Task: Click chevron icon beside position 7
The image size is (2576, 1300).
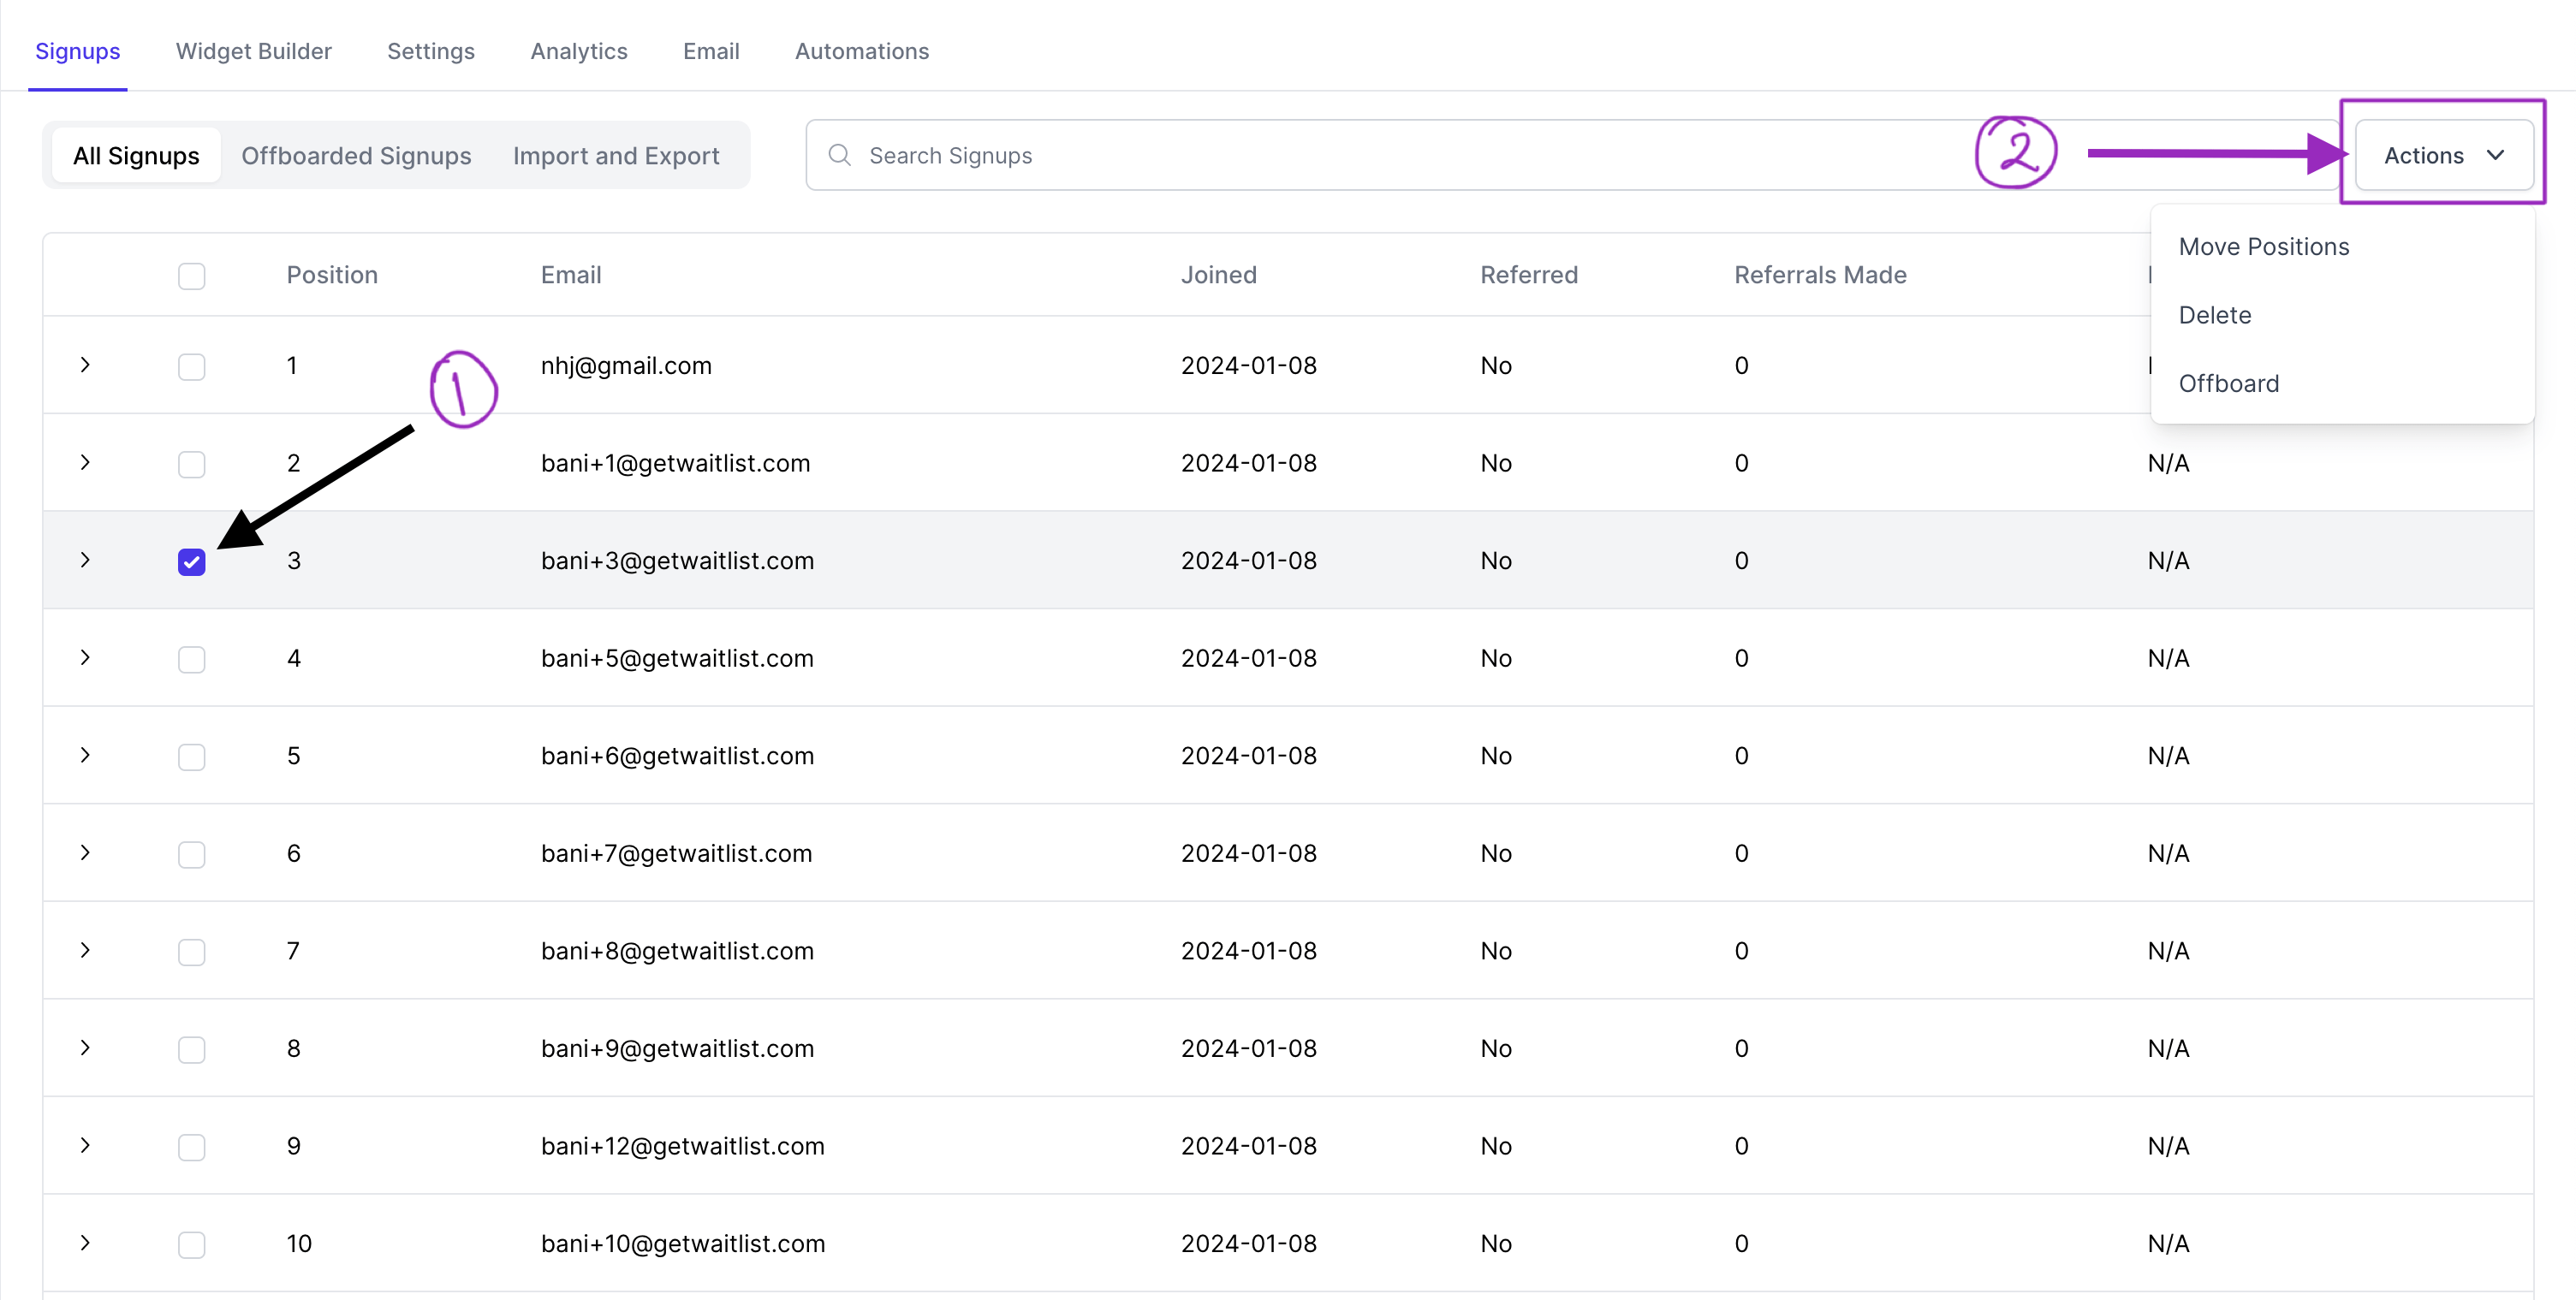Action: 85,950
